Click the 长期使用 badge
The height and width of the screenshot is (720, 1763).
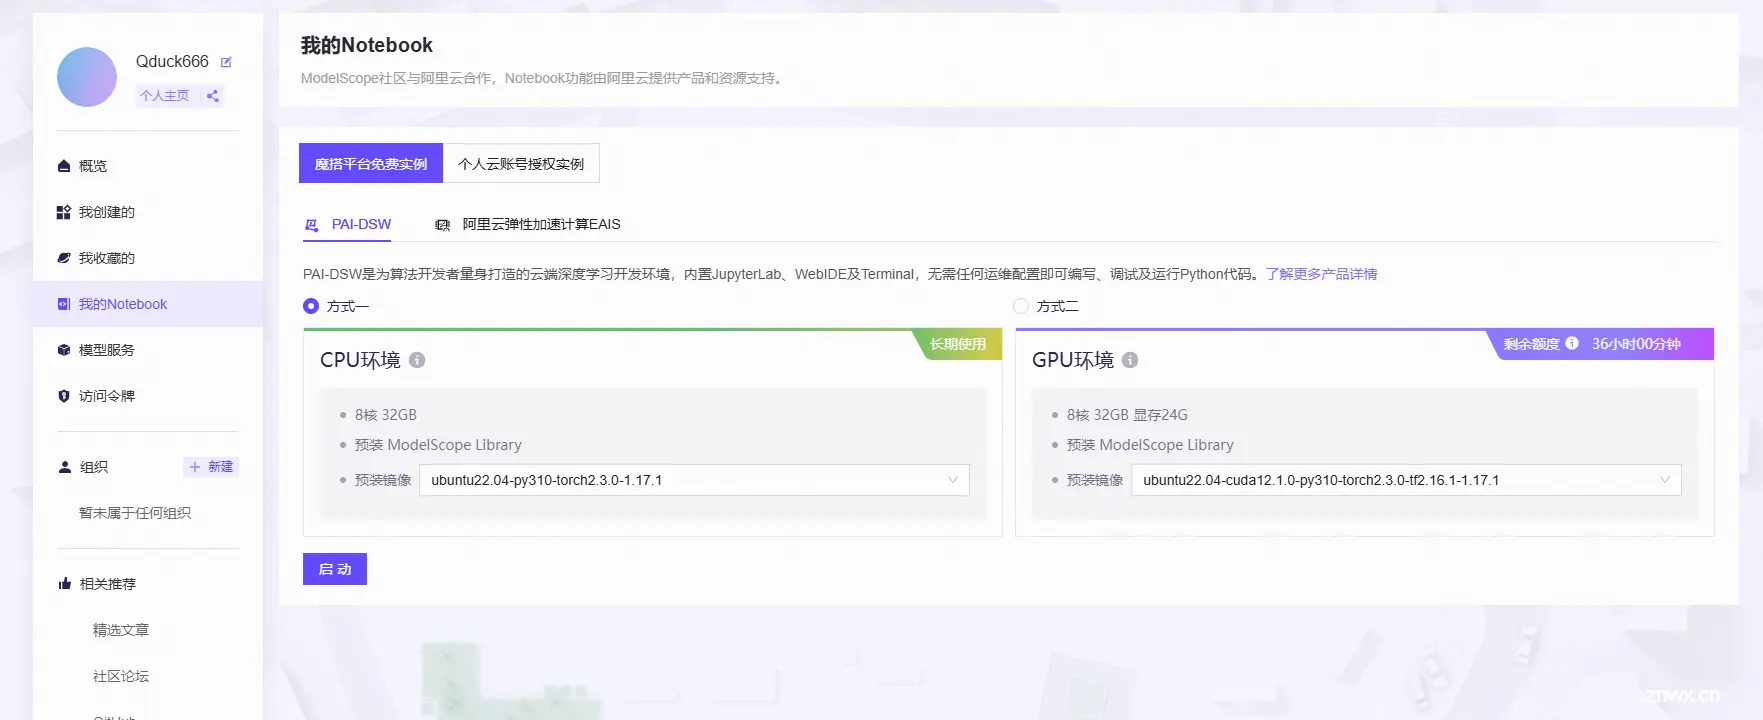958,344
